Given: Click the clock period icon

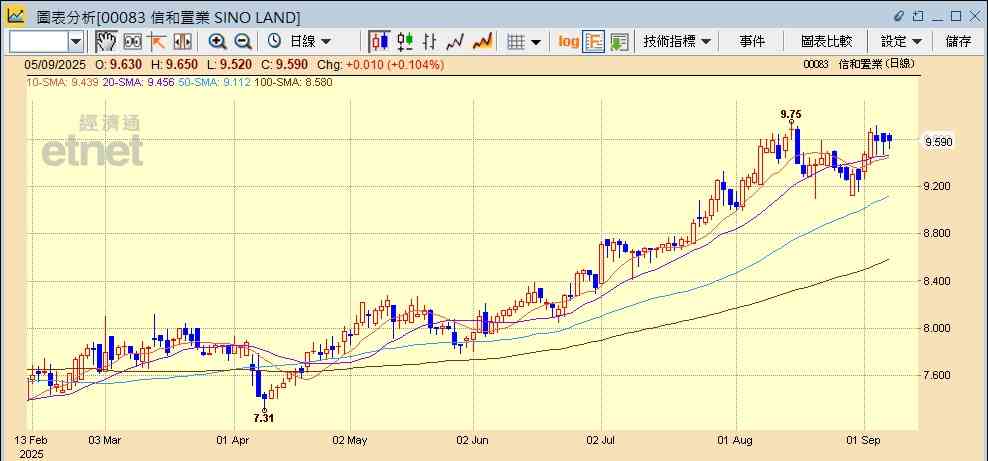Looking at the screenshot, I should [274, 42].
